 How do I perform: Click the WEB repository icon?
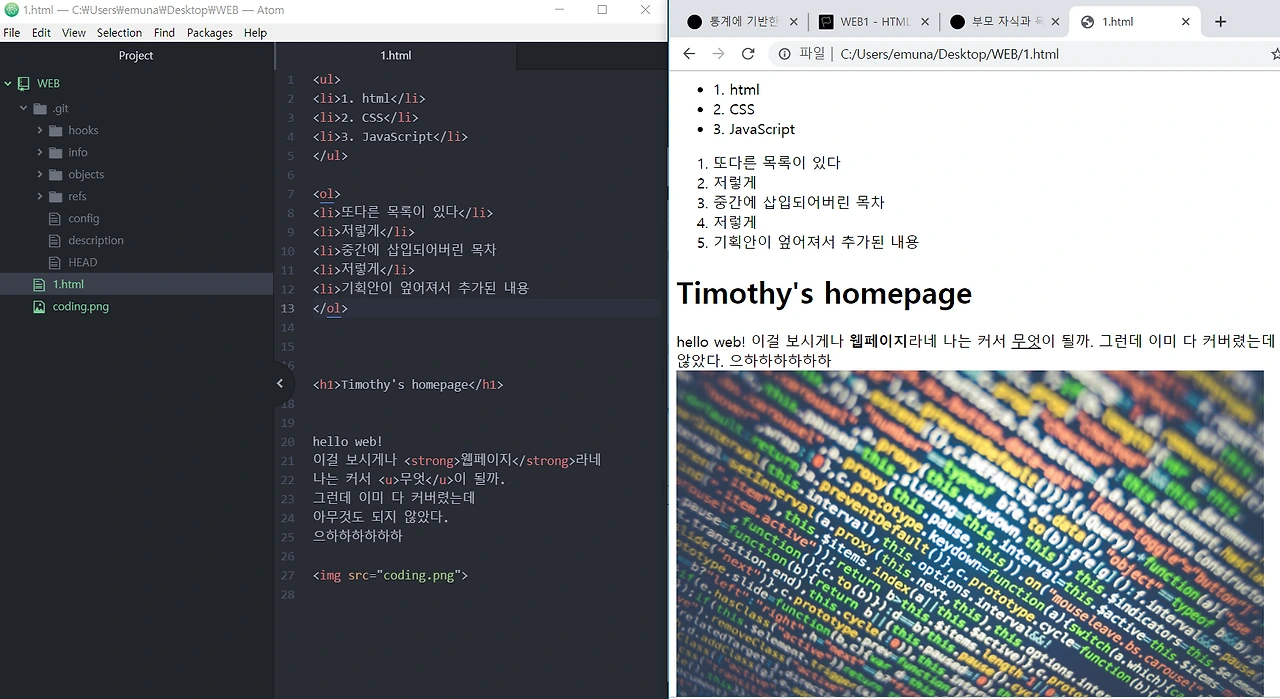tap(24, 84)
